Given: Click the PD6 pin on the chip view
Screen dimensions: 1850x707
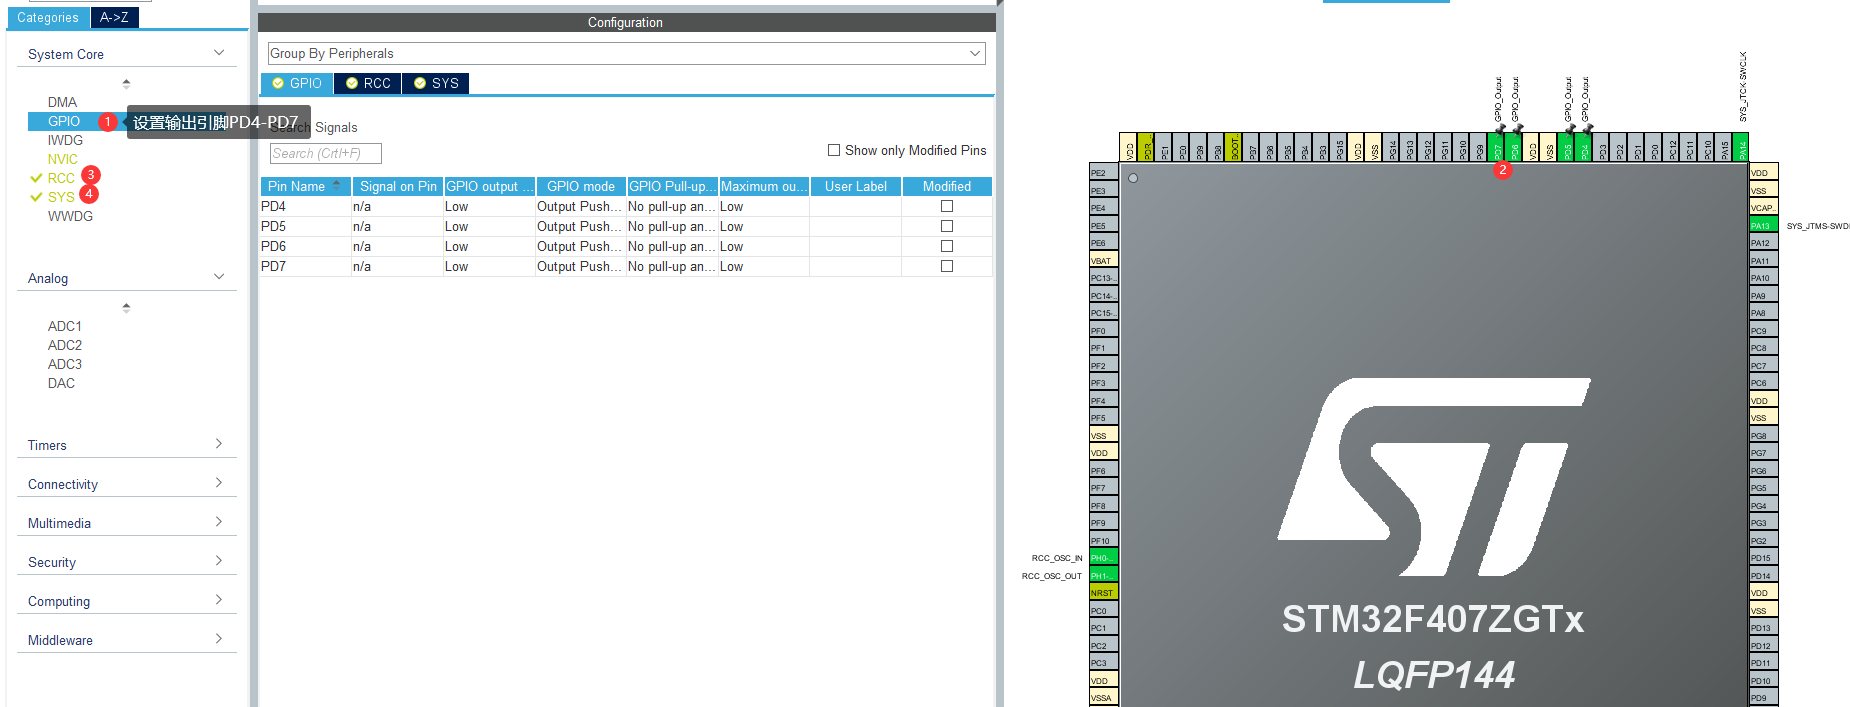Looking at the screenshot, I should (x=1514, y=147).
